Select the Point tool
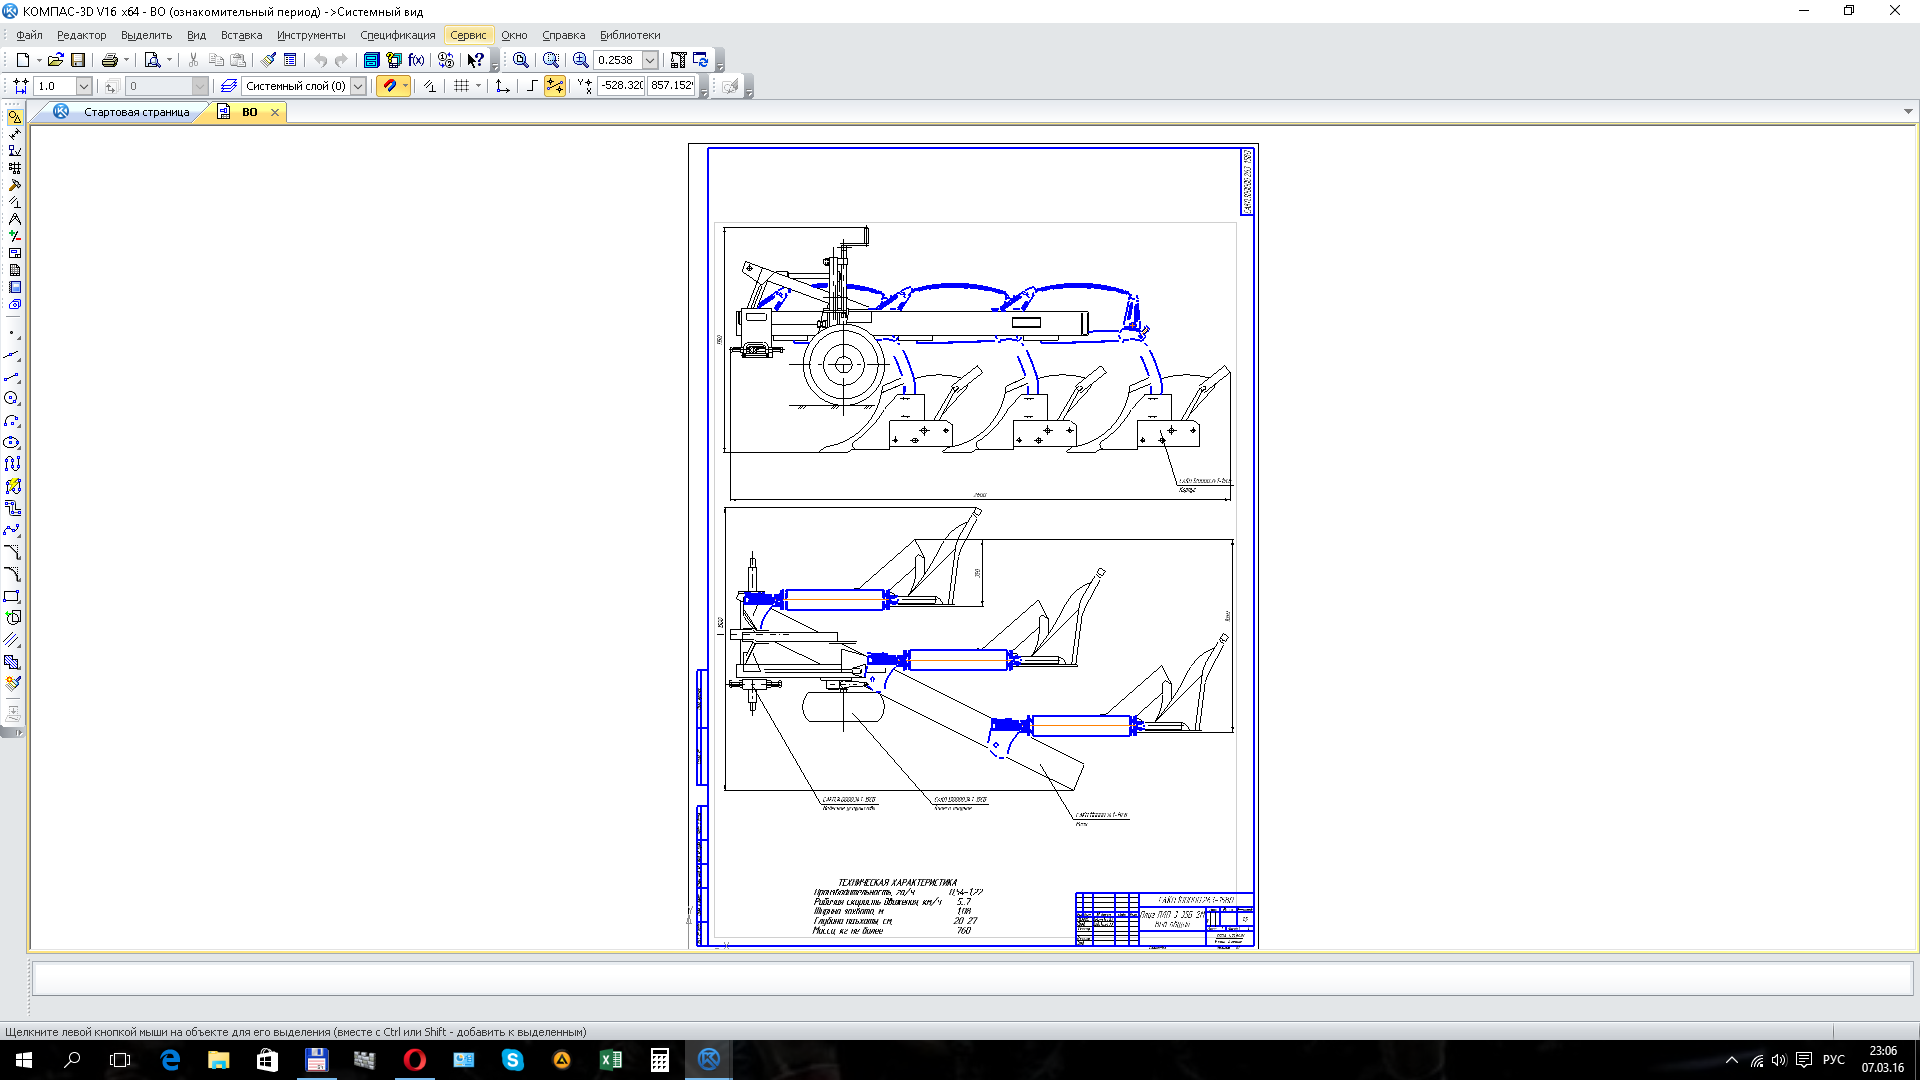Screen dimensions: 1920x1080 (12, 333)
